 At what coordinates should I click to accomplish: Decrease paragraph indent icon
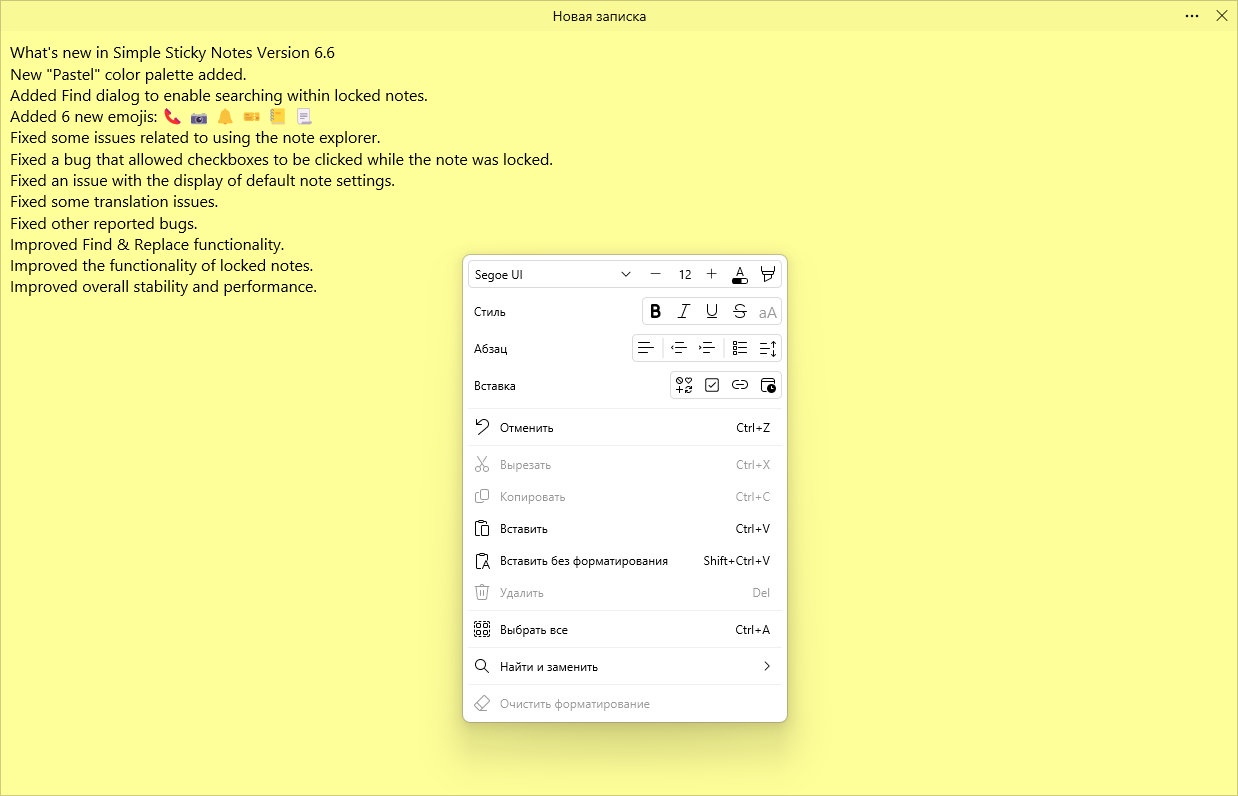(x=678, y=348)
